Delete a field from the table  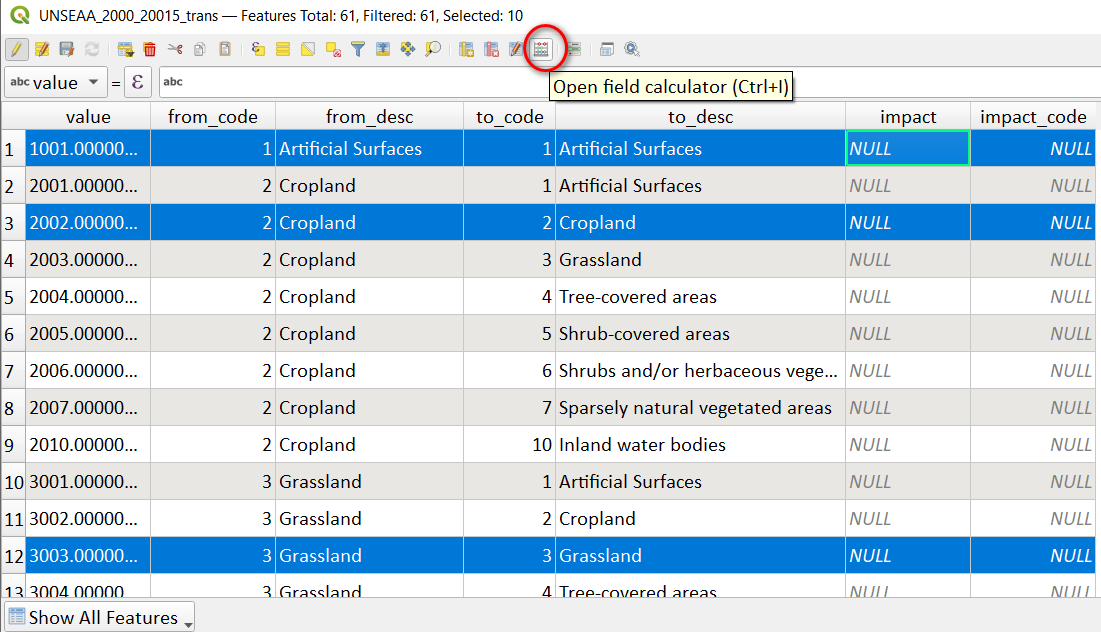click(492, 49)
